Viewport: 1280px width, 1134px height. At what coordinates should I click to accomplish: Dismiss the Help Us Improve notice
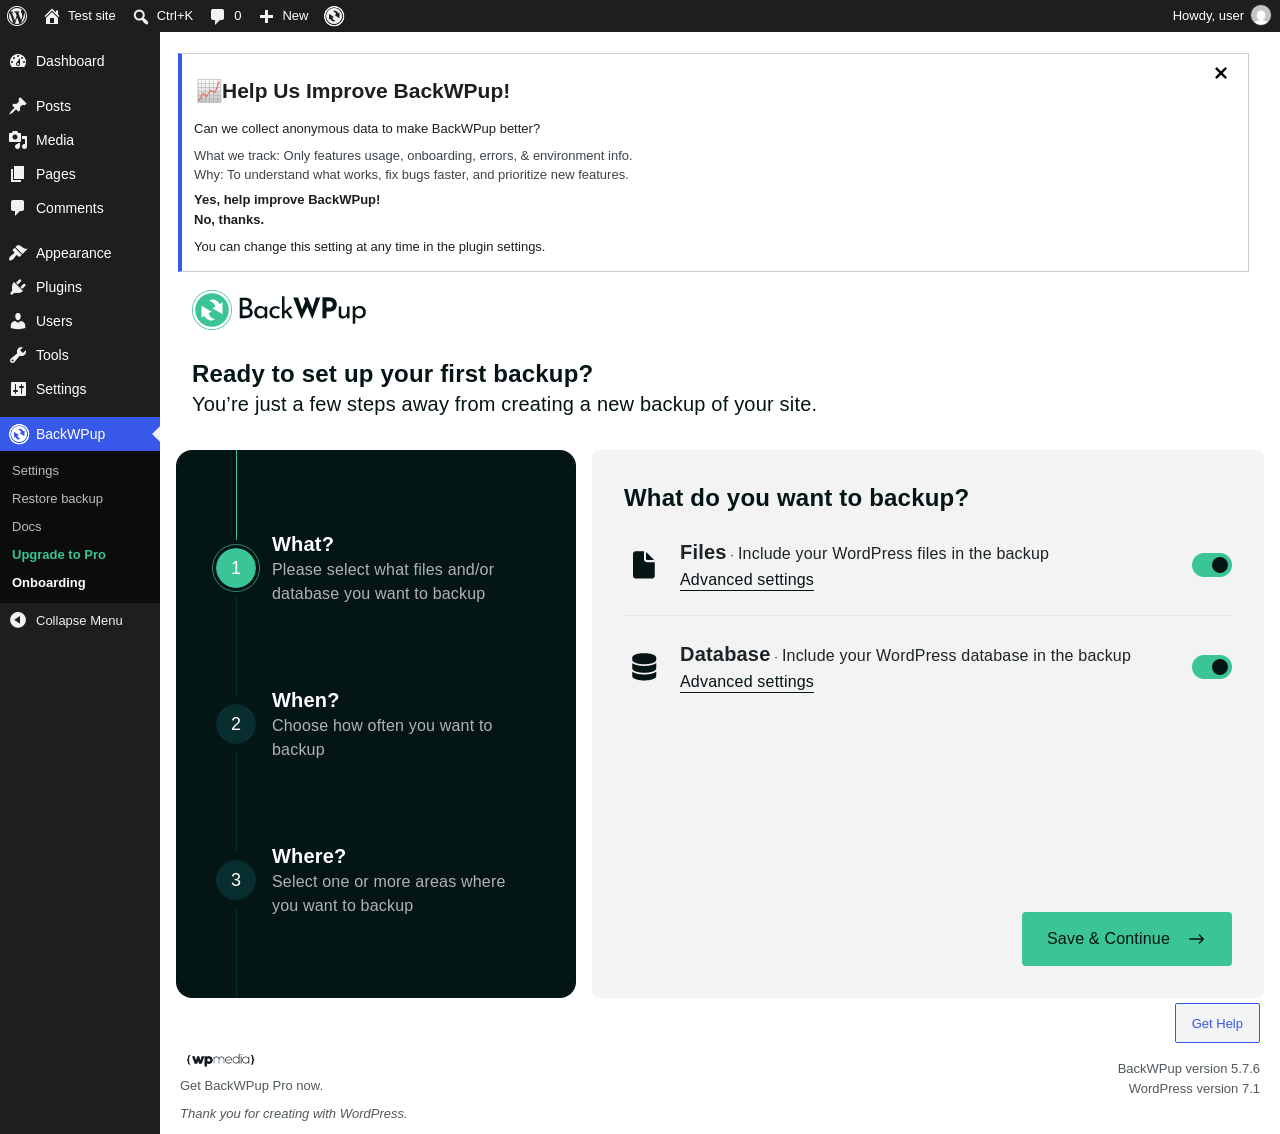pos(1221,73)
